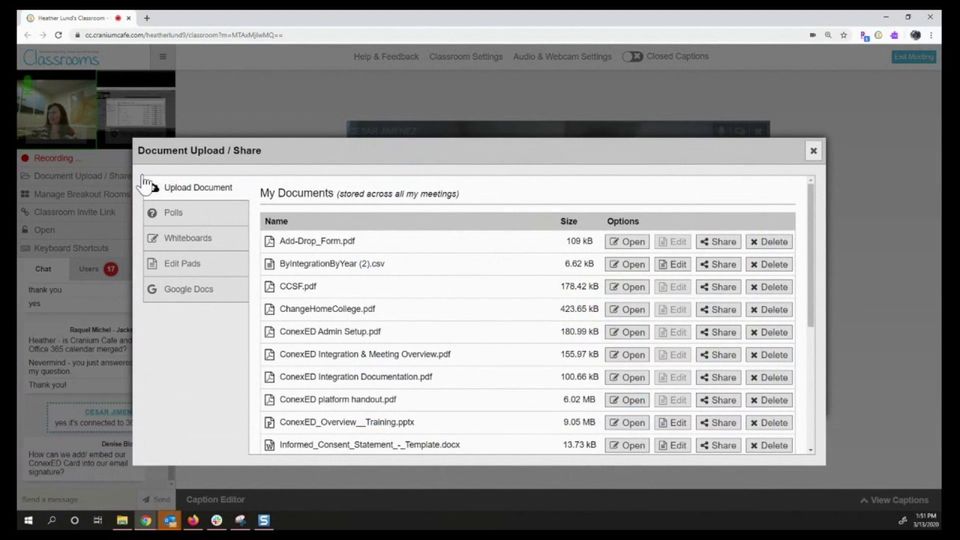Open File Explorer from the taskbar

click(122, 520)
